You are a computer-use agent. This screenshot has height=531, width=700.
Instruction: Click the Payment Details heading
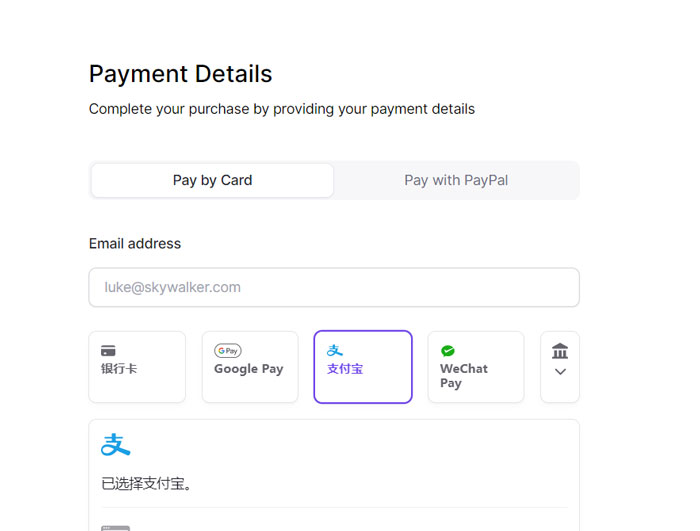(x=180, y=74)
